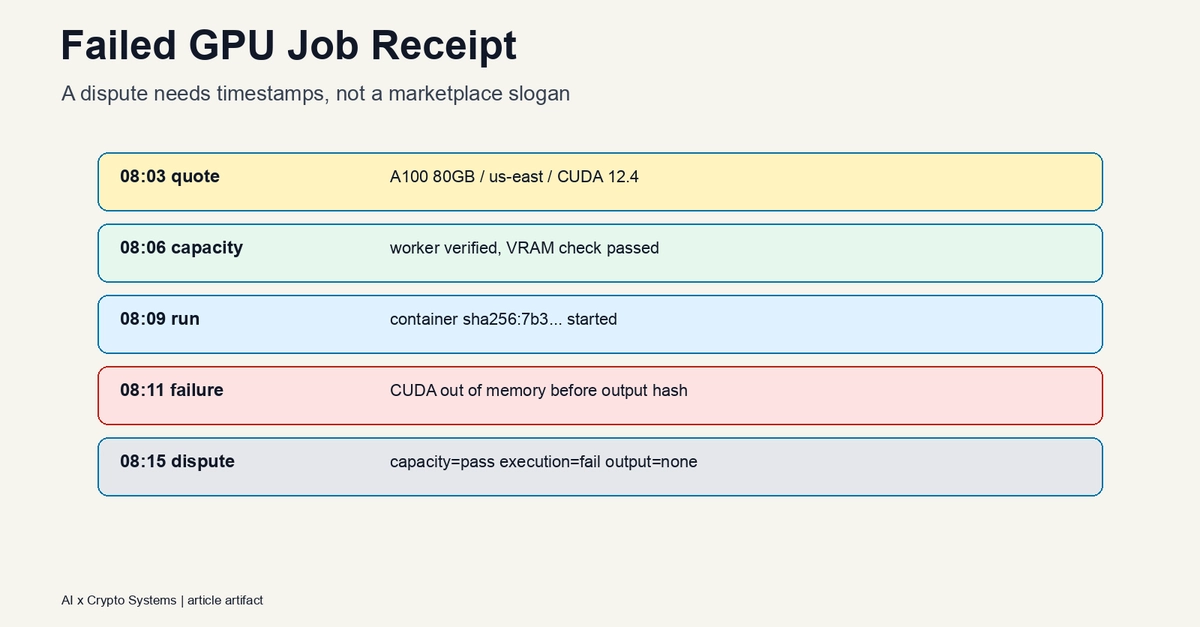Image resolution: width=1200 pixels, height=627 pixels.
Task: Click the 08:09 run label
Action: coord(160,319)
